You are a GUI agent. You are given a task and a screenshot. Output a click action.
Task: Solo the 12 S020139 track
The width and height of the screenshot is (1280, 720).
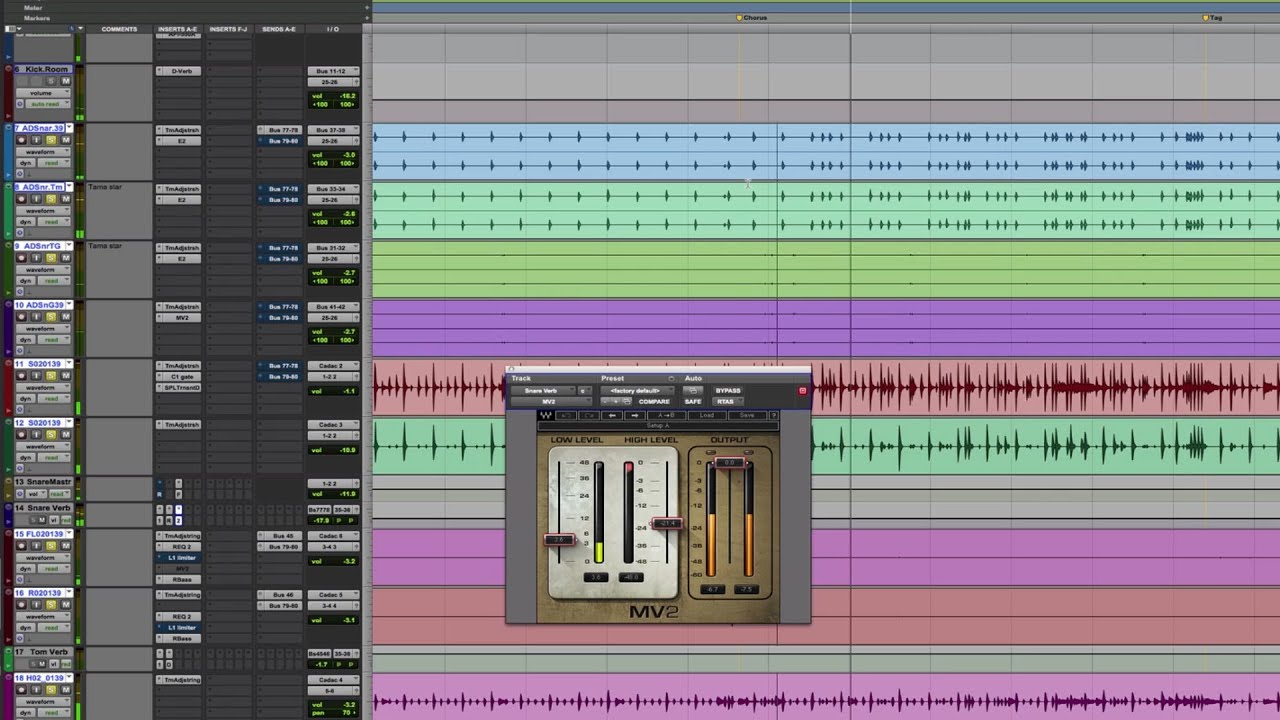coord(51,435)
